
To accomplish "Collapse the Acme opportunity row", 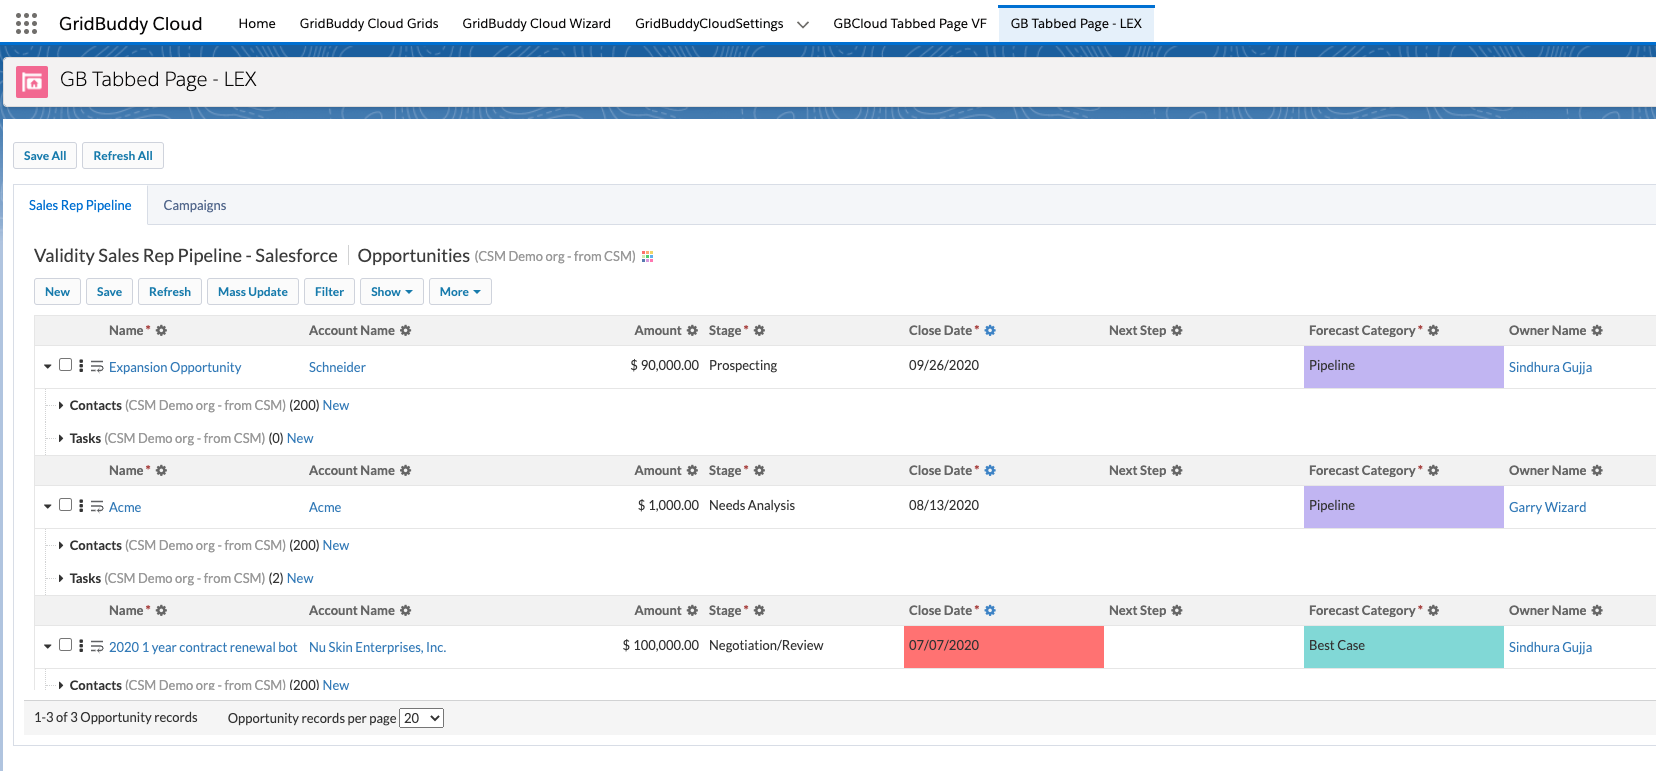I will click(47, 507).
